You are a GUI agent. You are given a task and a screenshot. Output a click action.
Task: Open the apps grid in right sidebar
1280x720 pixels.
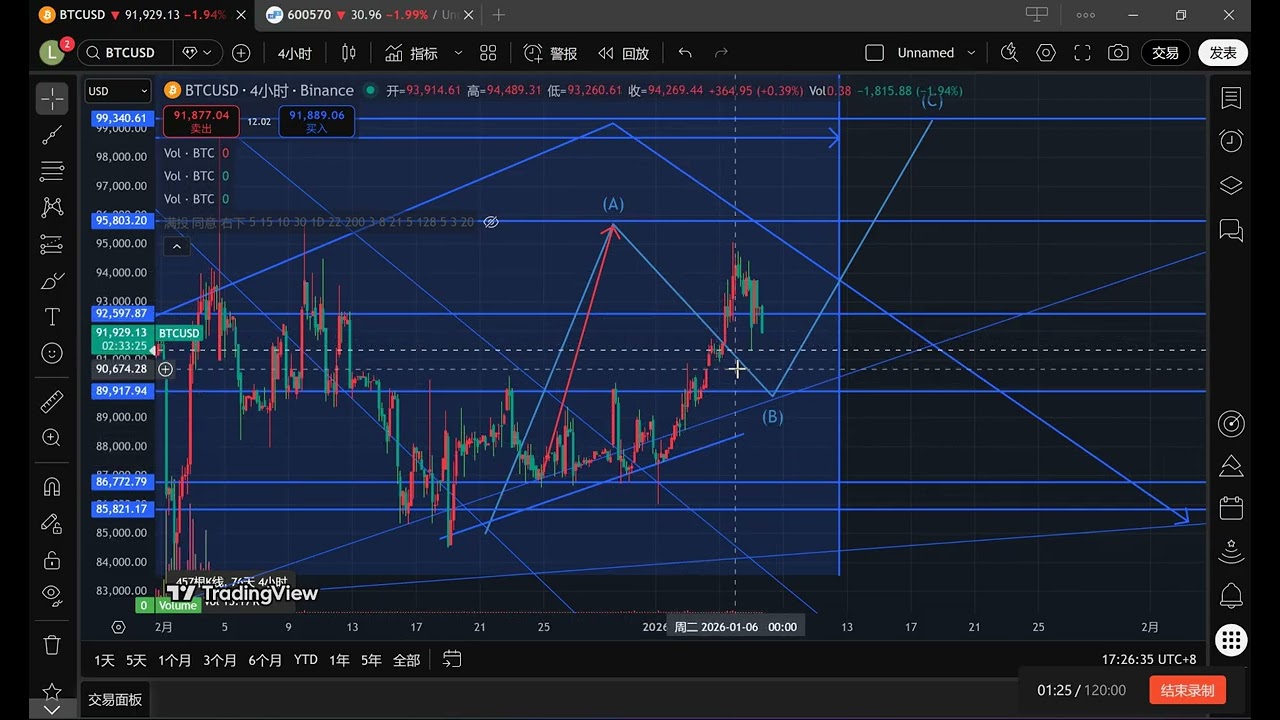(x=1231, y=640)
